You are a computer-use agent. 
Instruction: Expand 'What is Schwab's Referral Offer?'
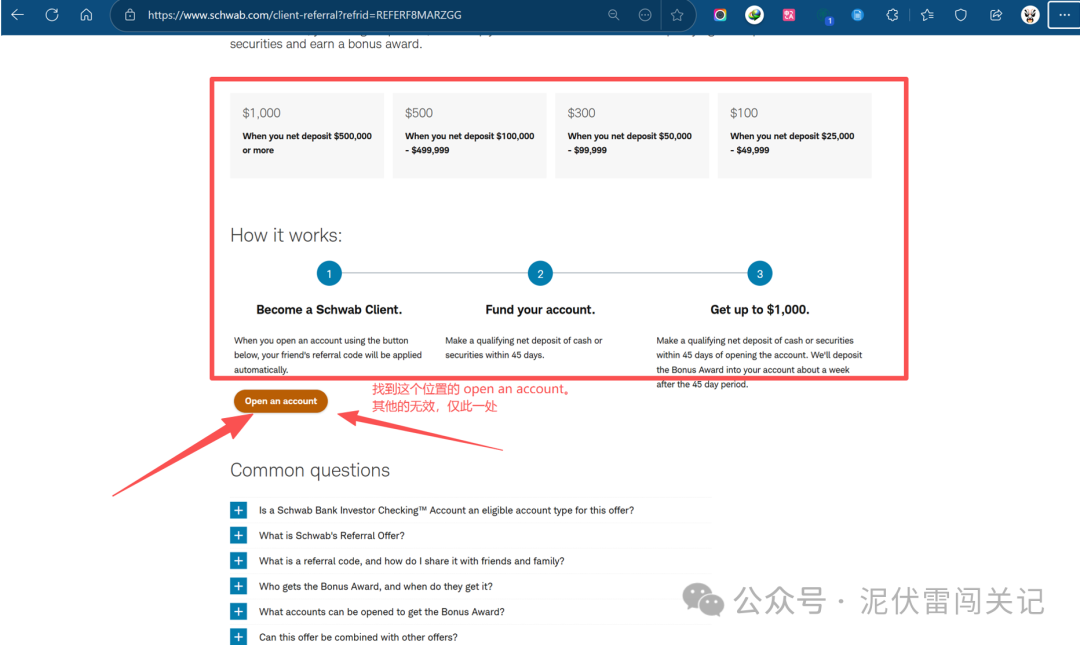tap(238, 535)
